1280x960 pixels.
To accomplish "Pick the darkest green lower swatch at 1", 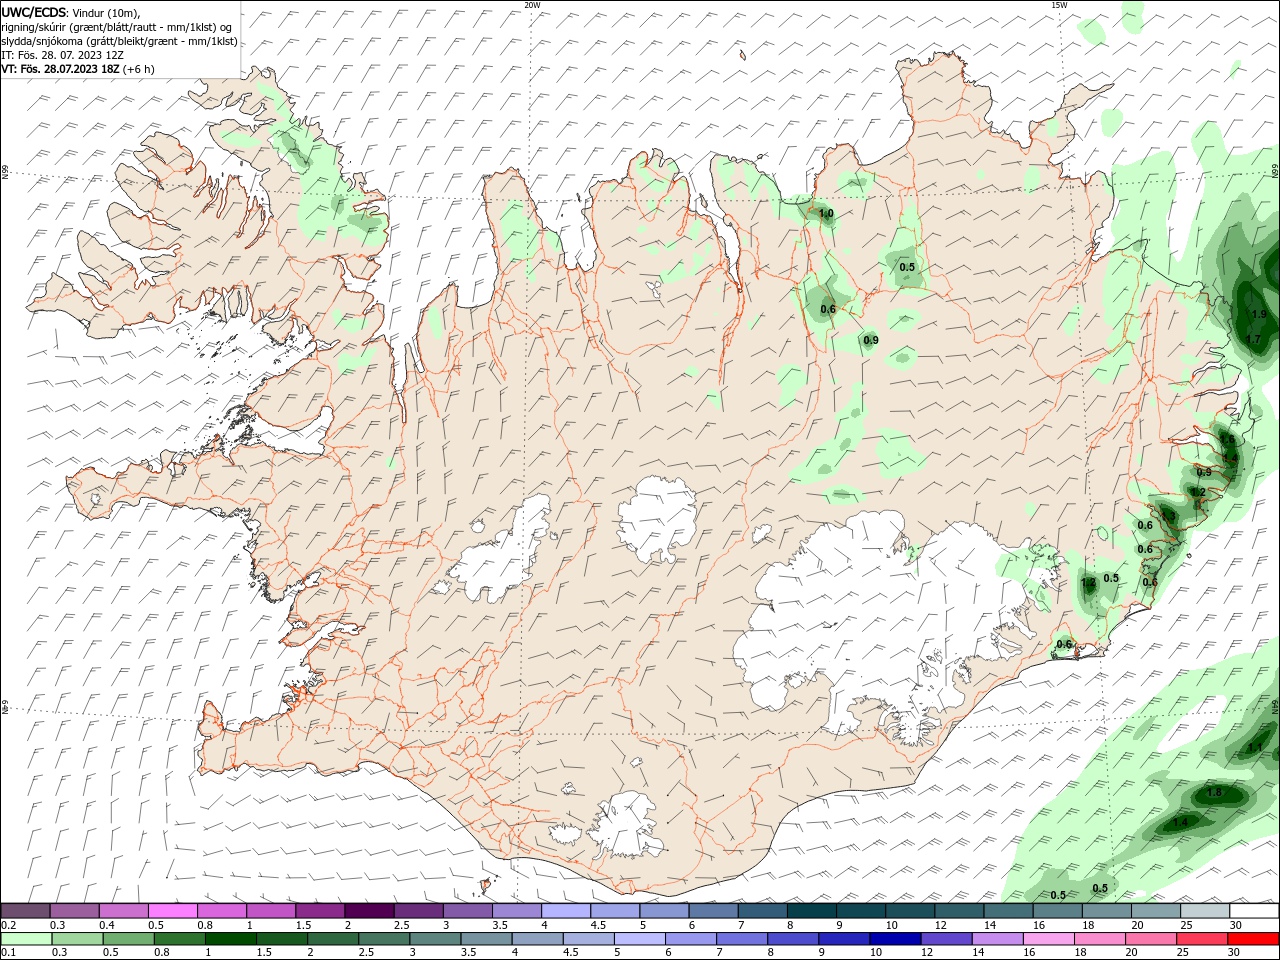I will (x=230, y=939).
